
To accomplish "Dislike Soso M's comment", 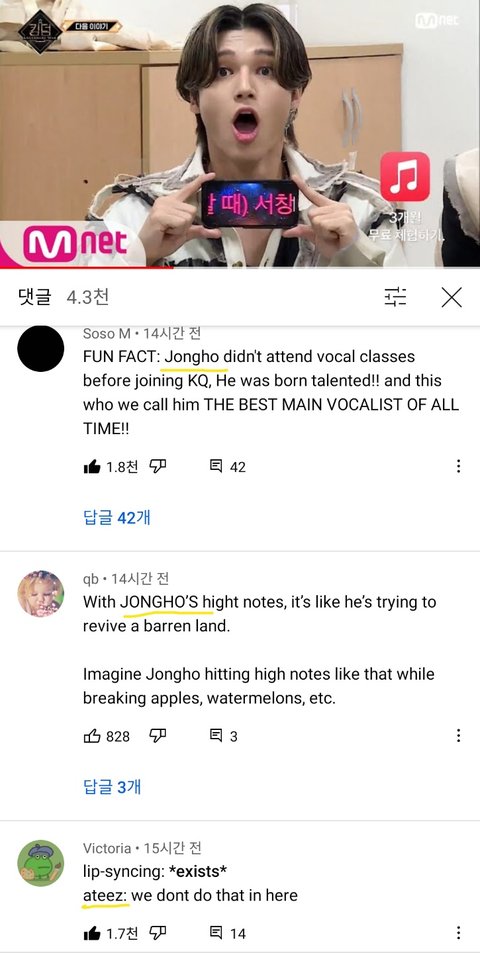I will pyautogui.click(x=158, y=466).
